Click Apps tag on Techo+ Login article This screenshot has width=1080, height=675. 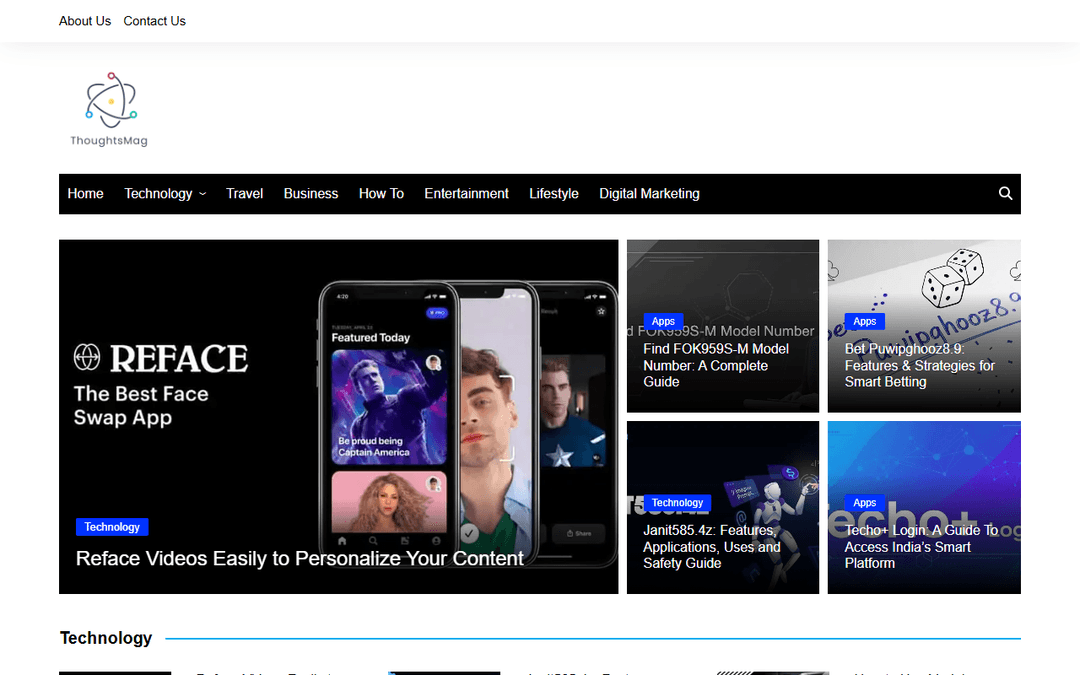864,503
